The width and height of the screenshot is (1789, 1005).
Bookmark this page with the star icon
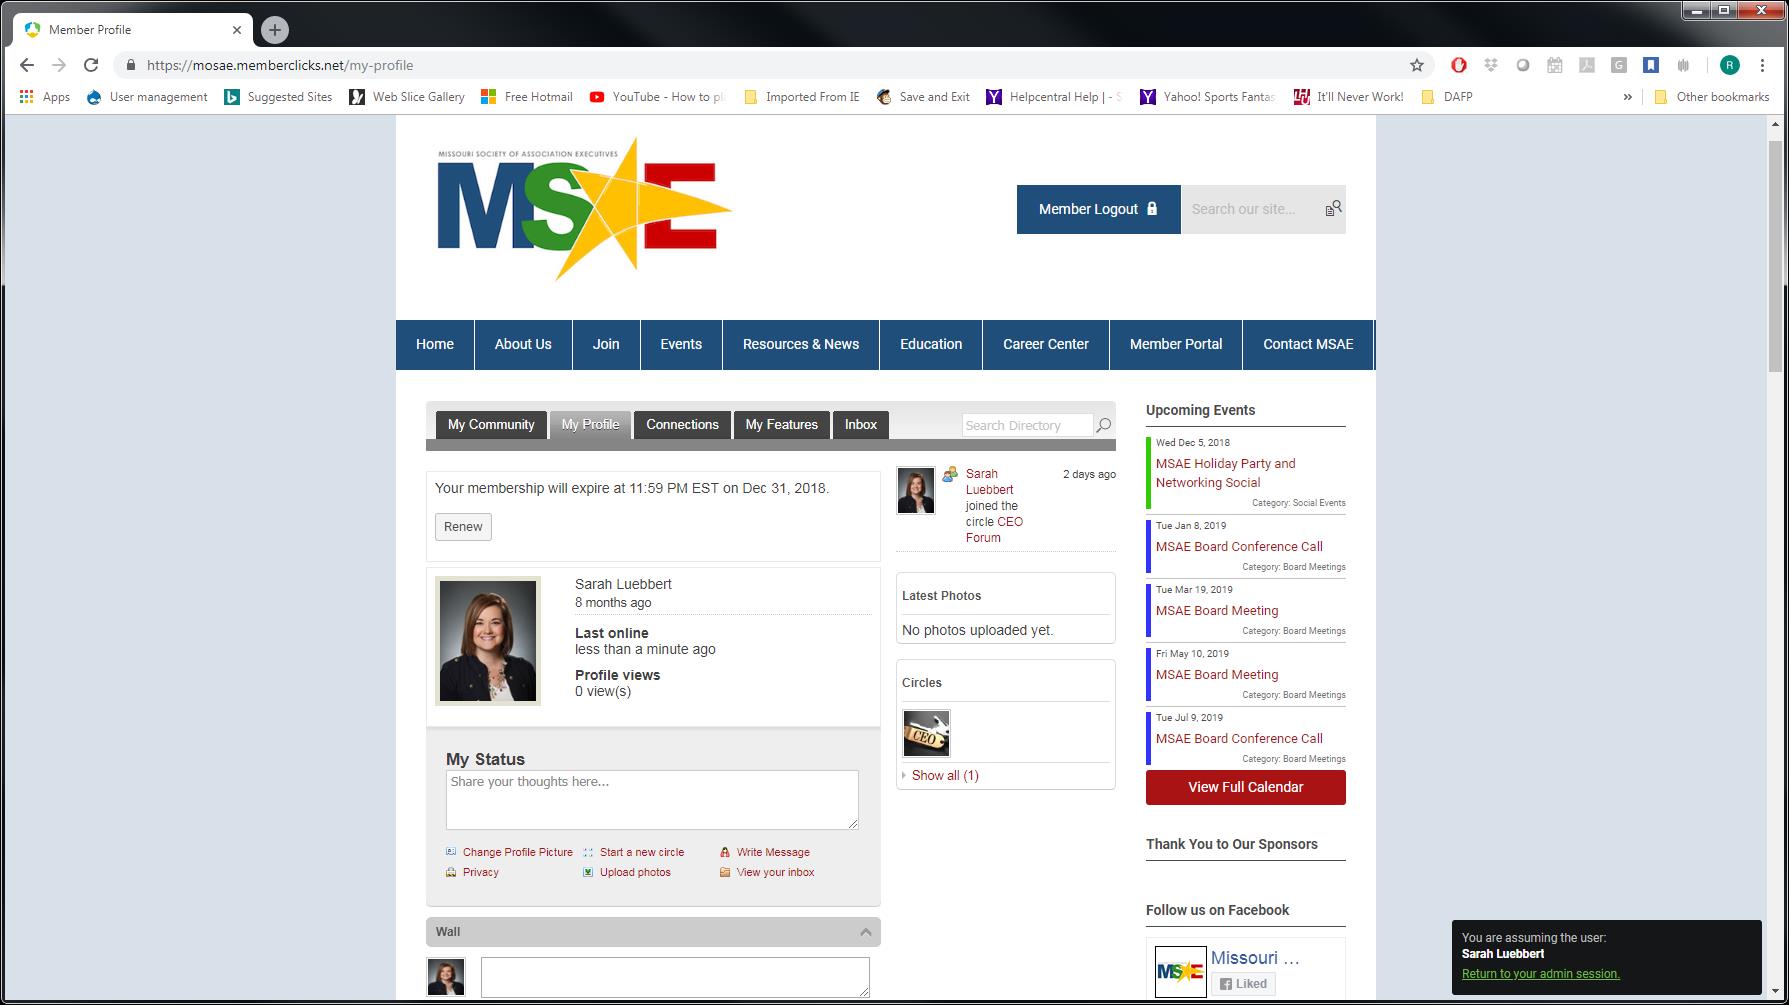(1416, 65)
